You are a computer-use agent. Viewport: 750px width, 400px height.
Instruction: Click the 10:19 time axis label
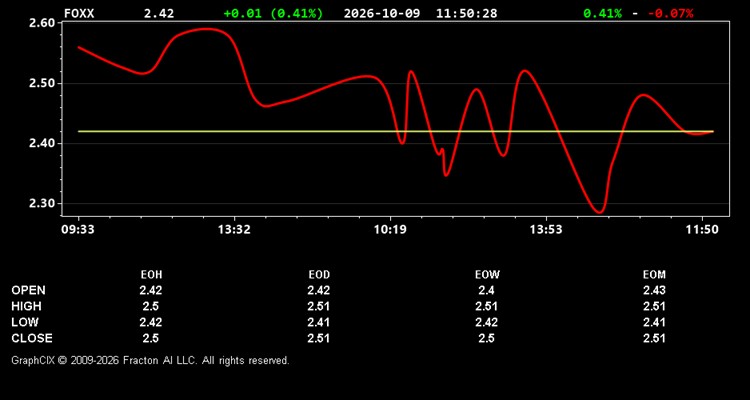point(390,230)
